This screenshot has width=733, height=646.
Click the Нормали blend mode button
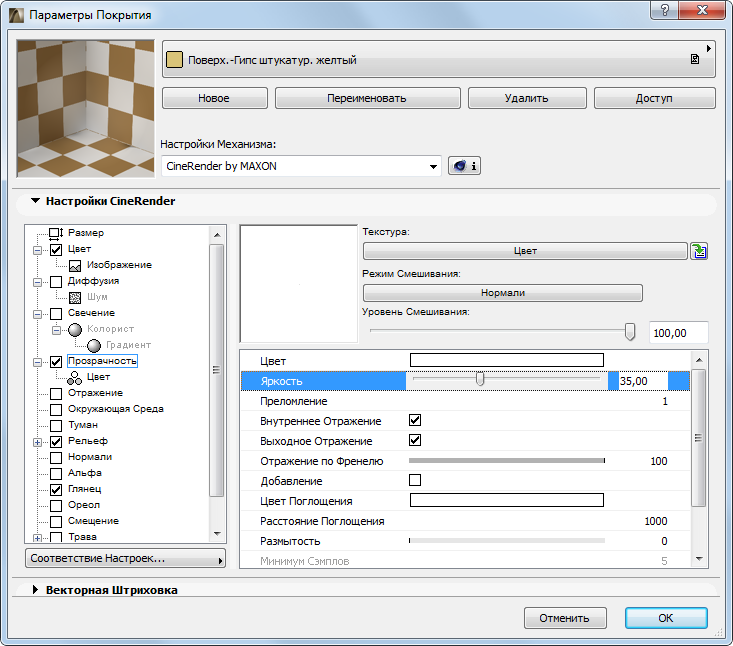tap(503, 293)
